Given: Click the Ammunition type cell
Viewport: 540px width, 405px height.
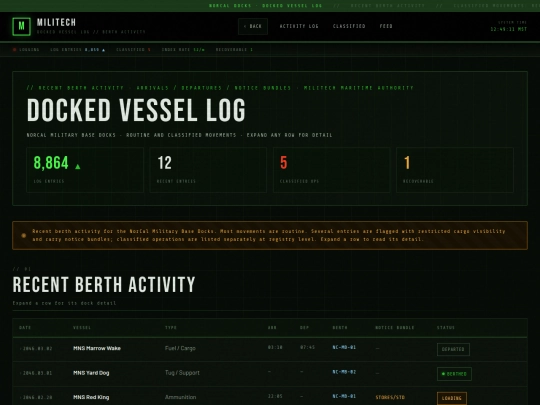Looking at the screenshot, I should pos(180,397).
